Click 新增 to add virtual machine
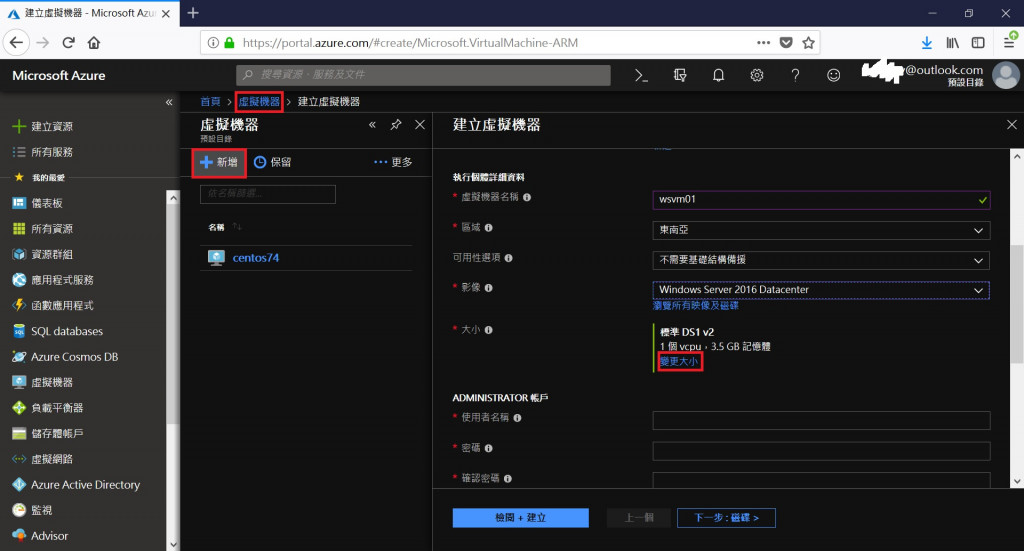Image resolution: width=1024 pixels, height=551 pixels. 219,162
